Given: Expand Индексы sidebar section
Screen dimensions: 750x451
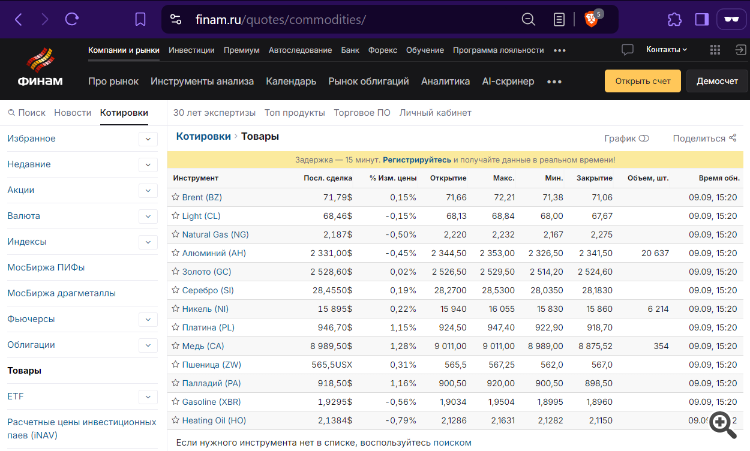Looking at the screenshot, I should tap(148, 242).
